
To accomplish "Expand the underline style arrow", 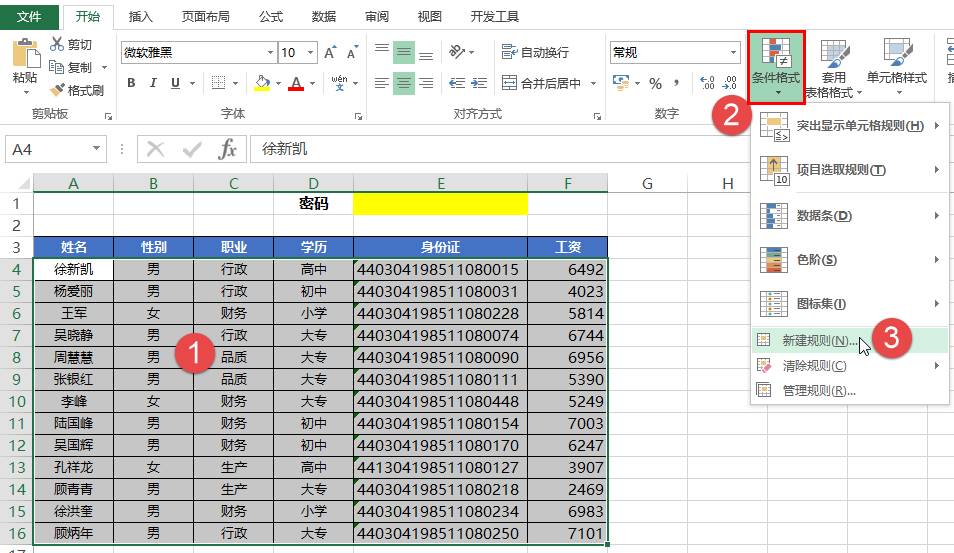I will [x=192, y=83].
